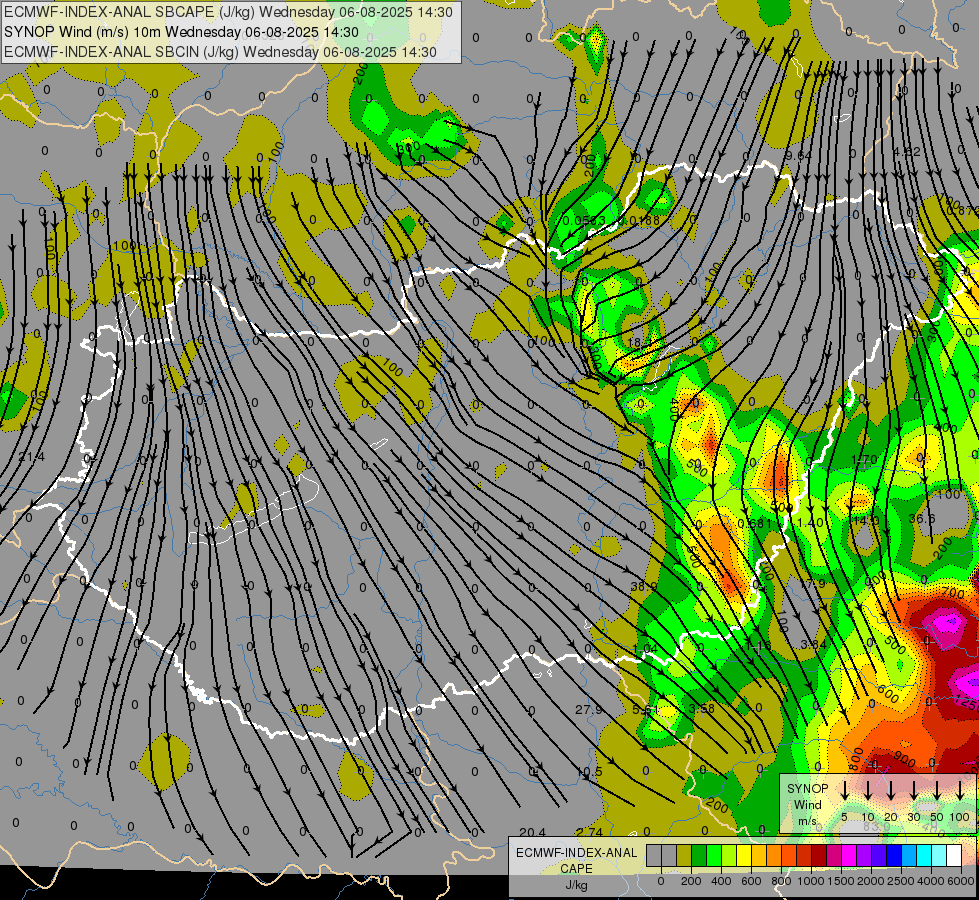The width and height of the screenshot is (979, 900).
Task: Pick the pure yellow CAPE legend swatch
Action: [x=744, y=855]
